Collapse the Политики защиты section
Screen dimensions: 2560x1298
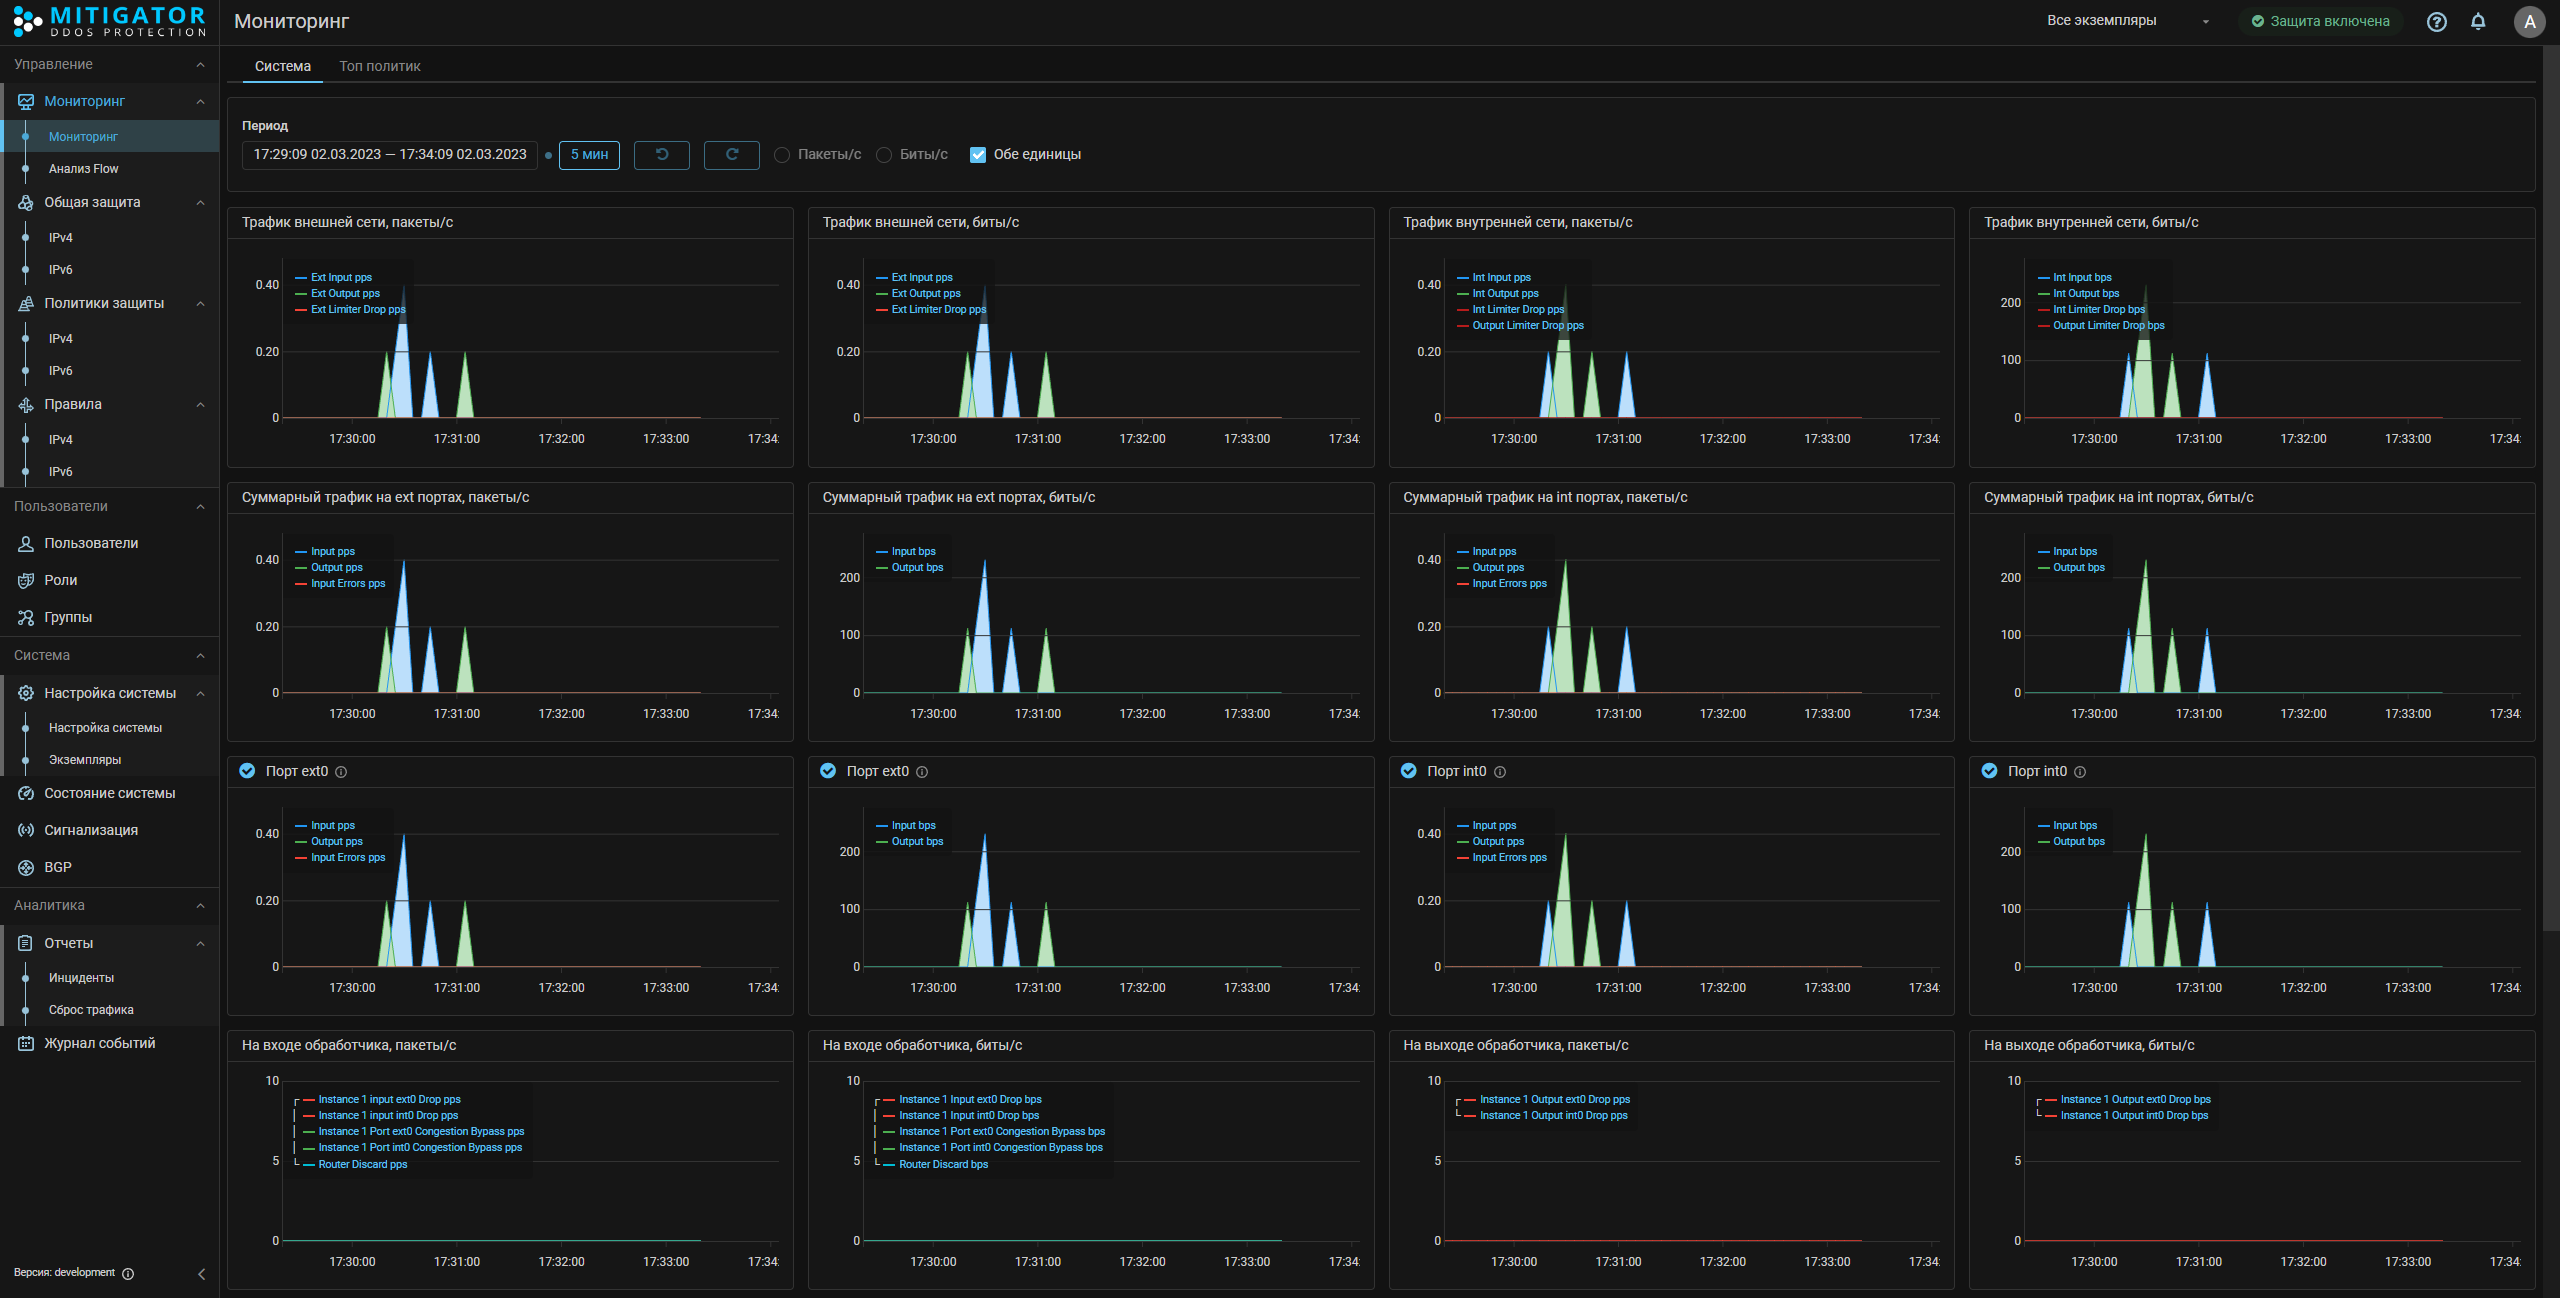tap(200, 304)
